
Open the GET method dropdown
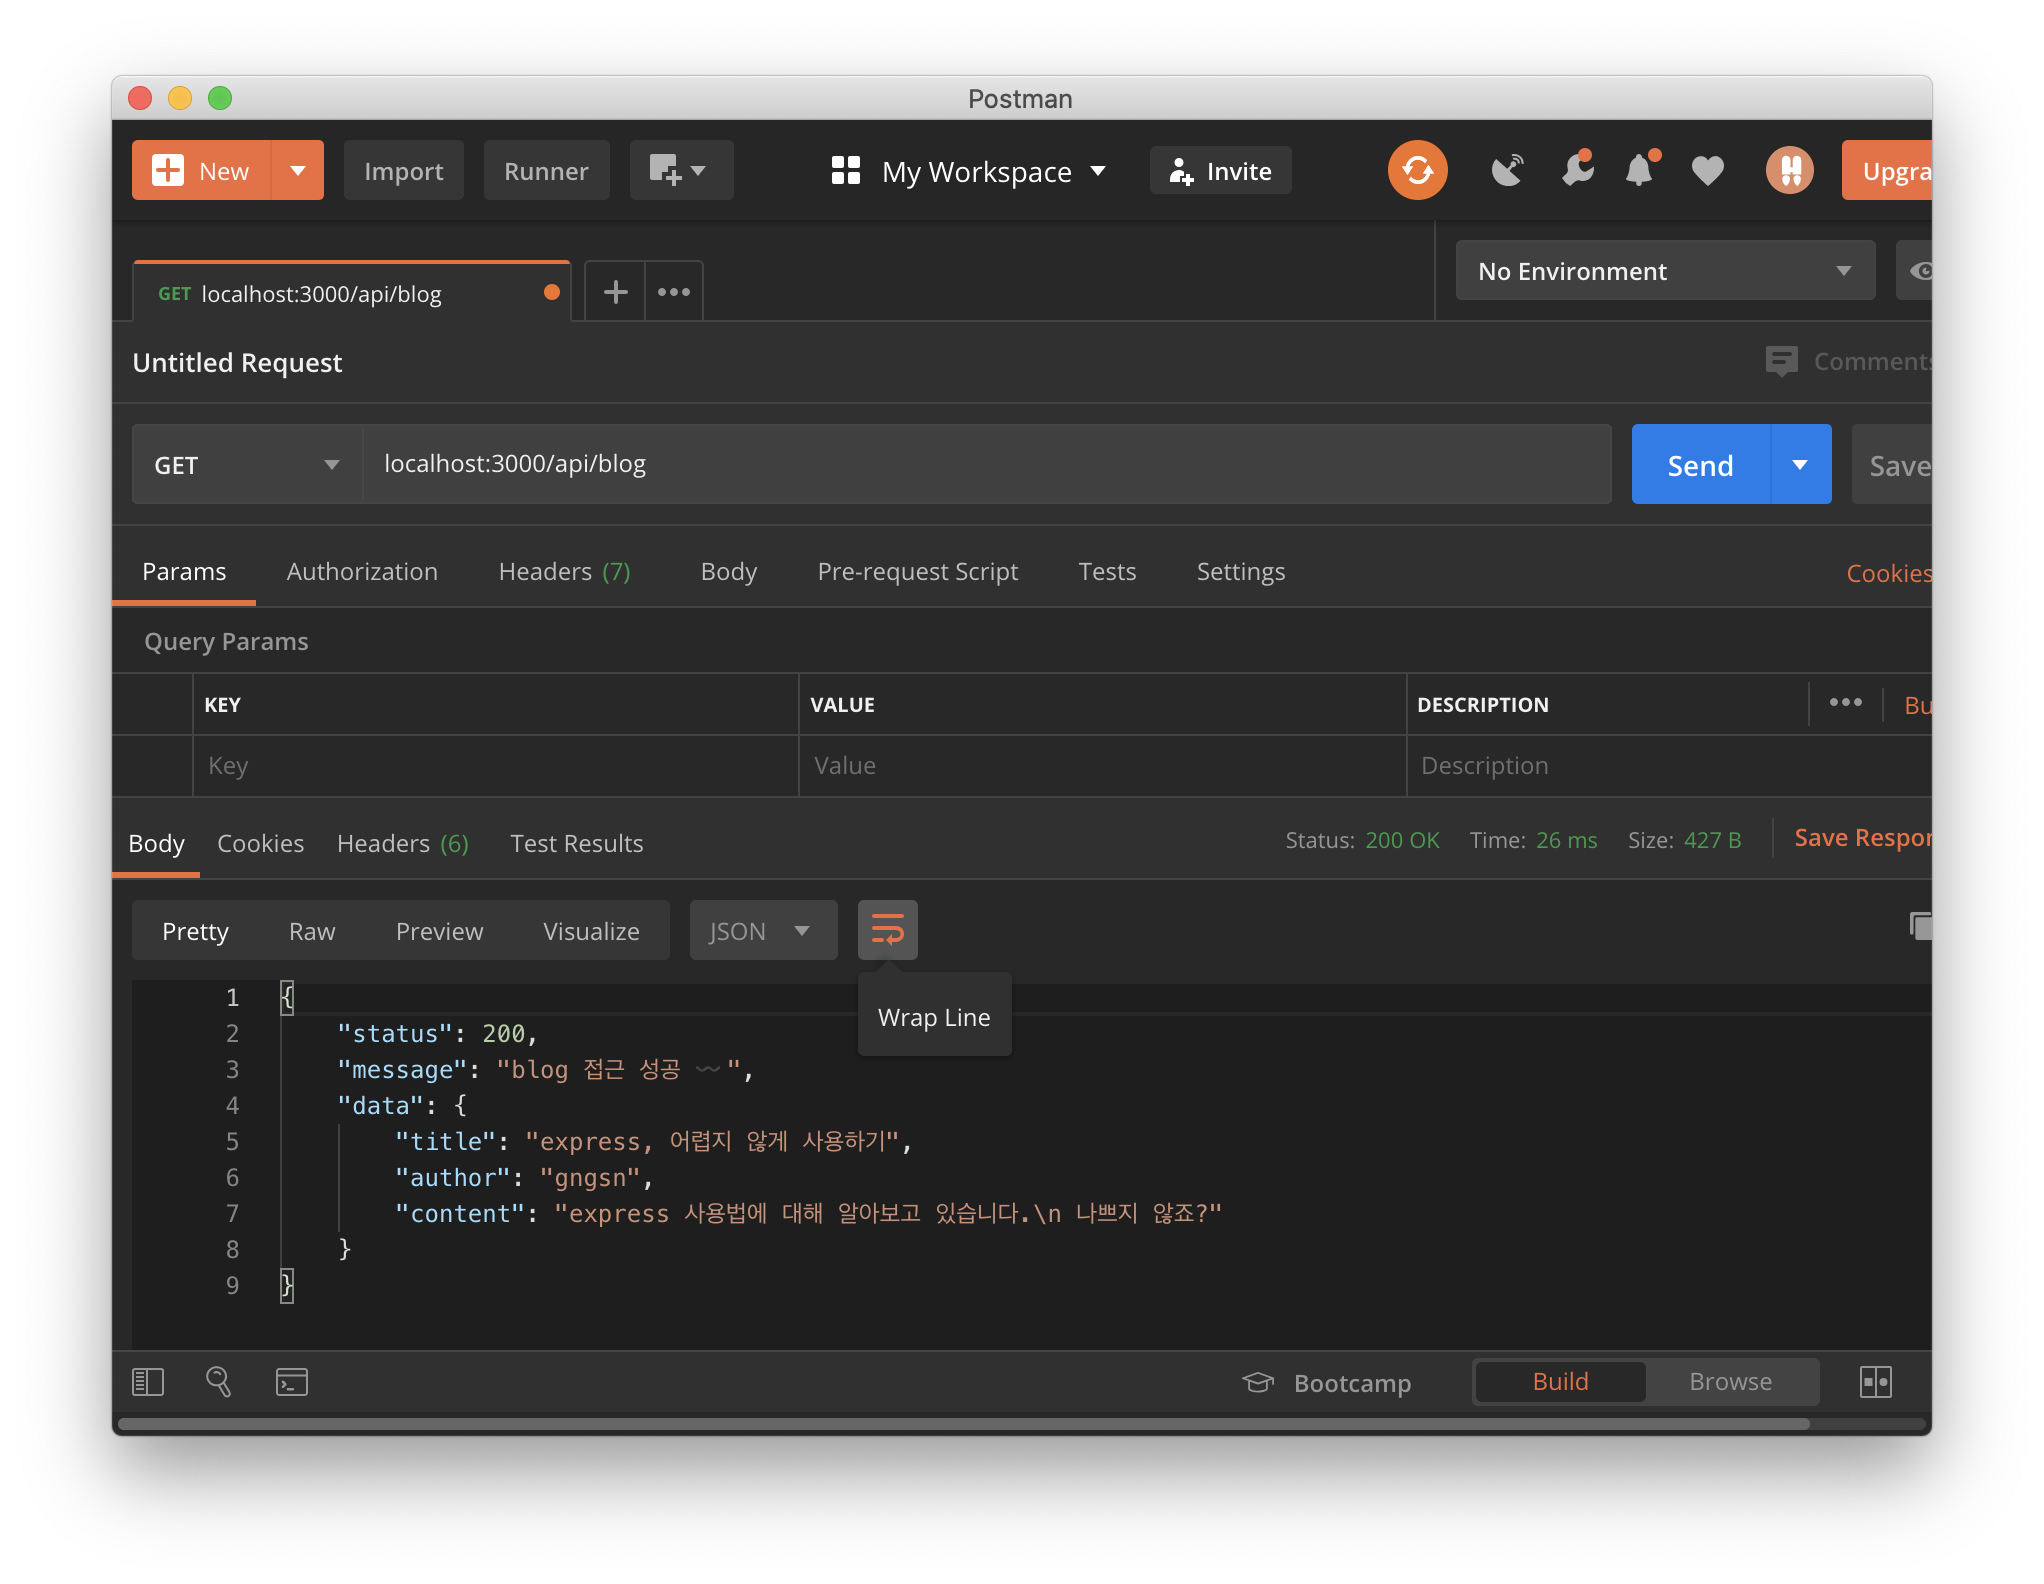click(246, 465)
